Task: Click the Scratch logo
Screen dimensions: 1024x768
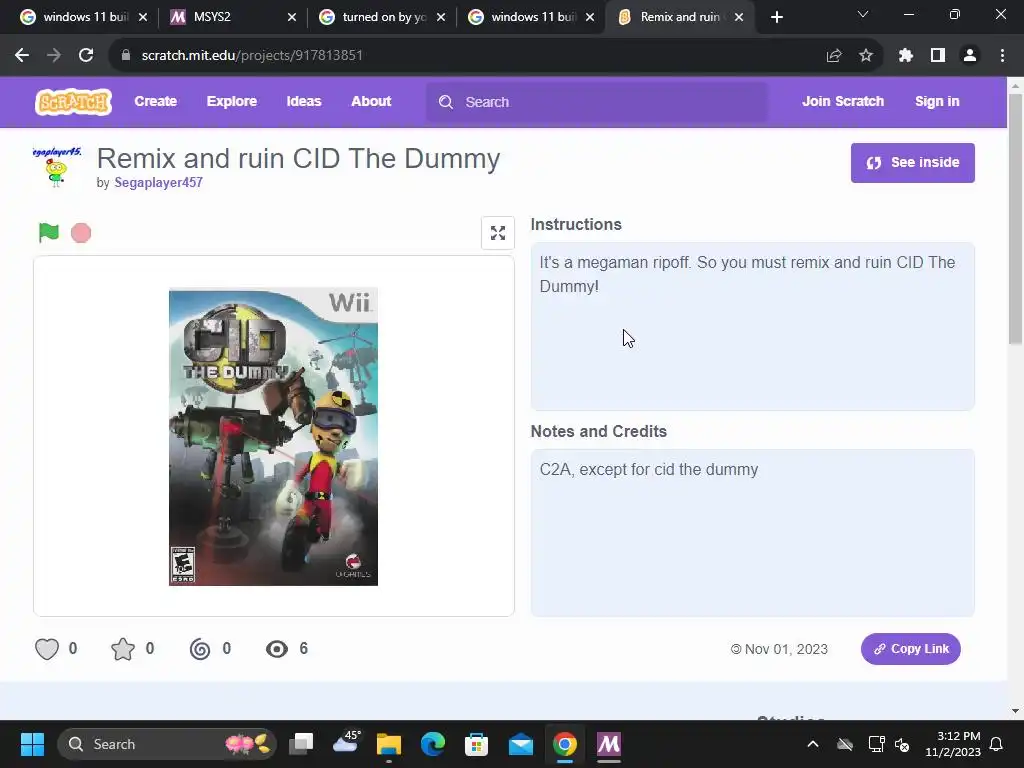Action: (73, 102)
